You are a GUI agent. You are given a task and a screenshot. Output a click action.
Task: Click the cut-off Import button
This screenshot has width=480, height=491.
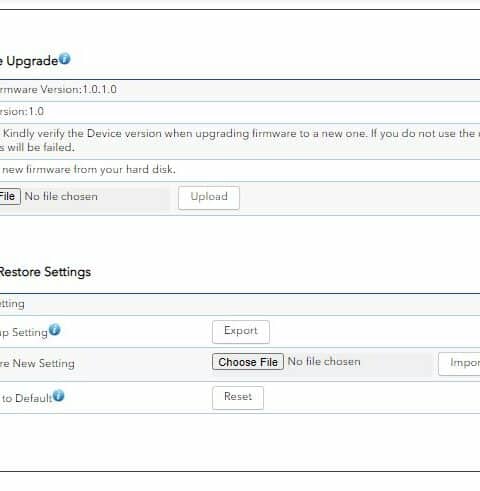point(459,364)
